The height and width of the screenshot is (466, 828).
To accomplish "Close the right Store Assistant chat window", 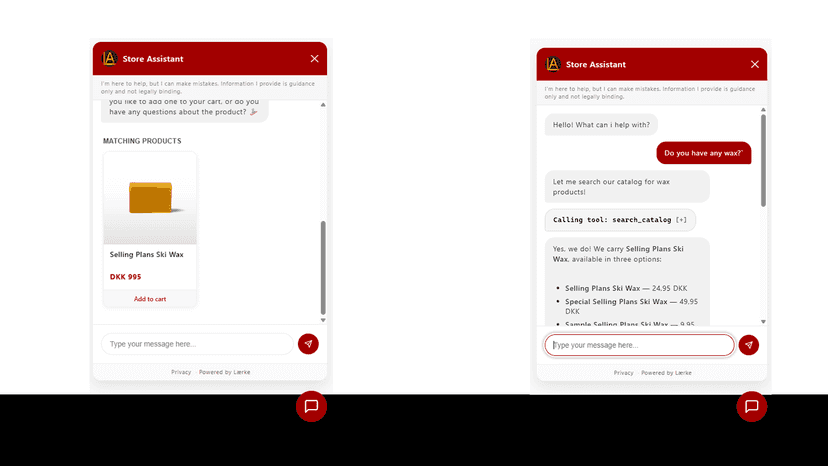I will click(755, 64).
